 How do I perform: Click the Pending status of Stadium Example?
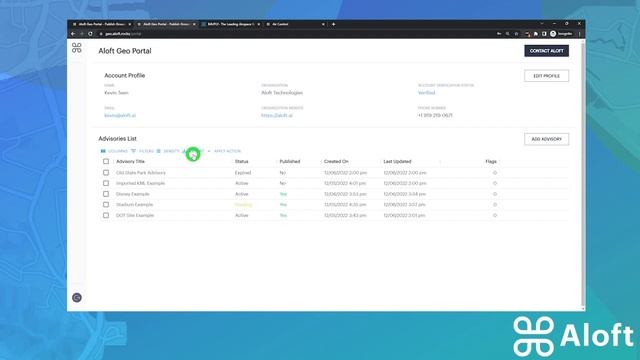click(x=244, y=204)
